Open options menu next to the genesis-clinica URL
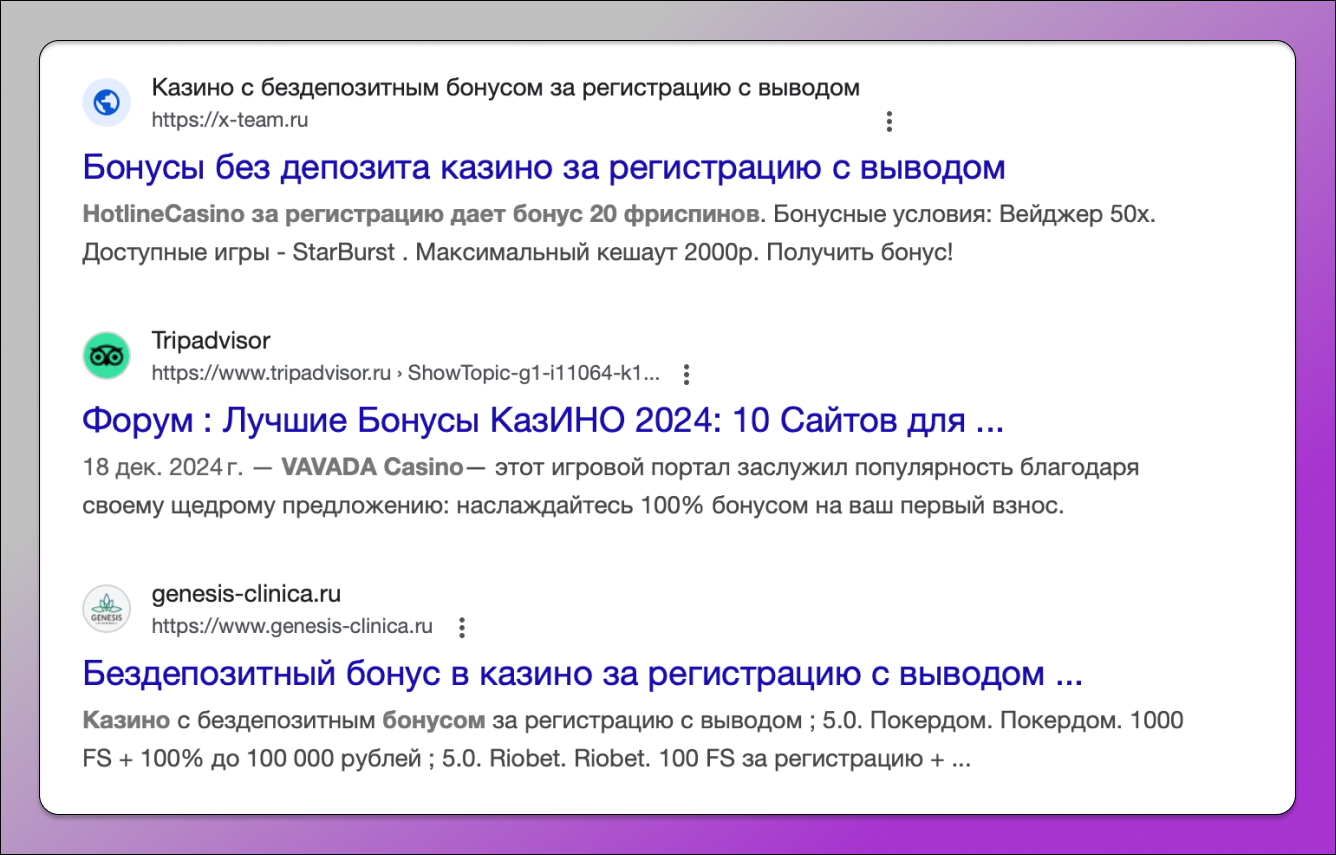 461,626
